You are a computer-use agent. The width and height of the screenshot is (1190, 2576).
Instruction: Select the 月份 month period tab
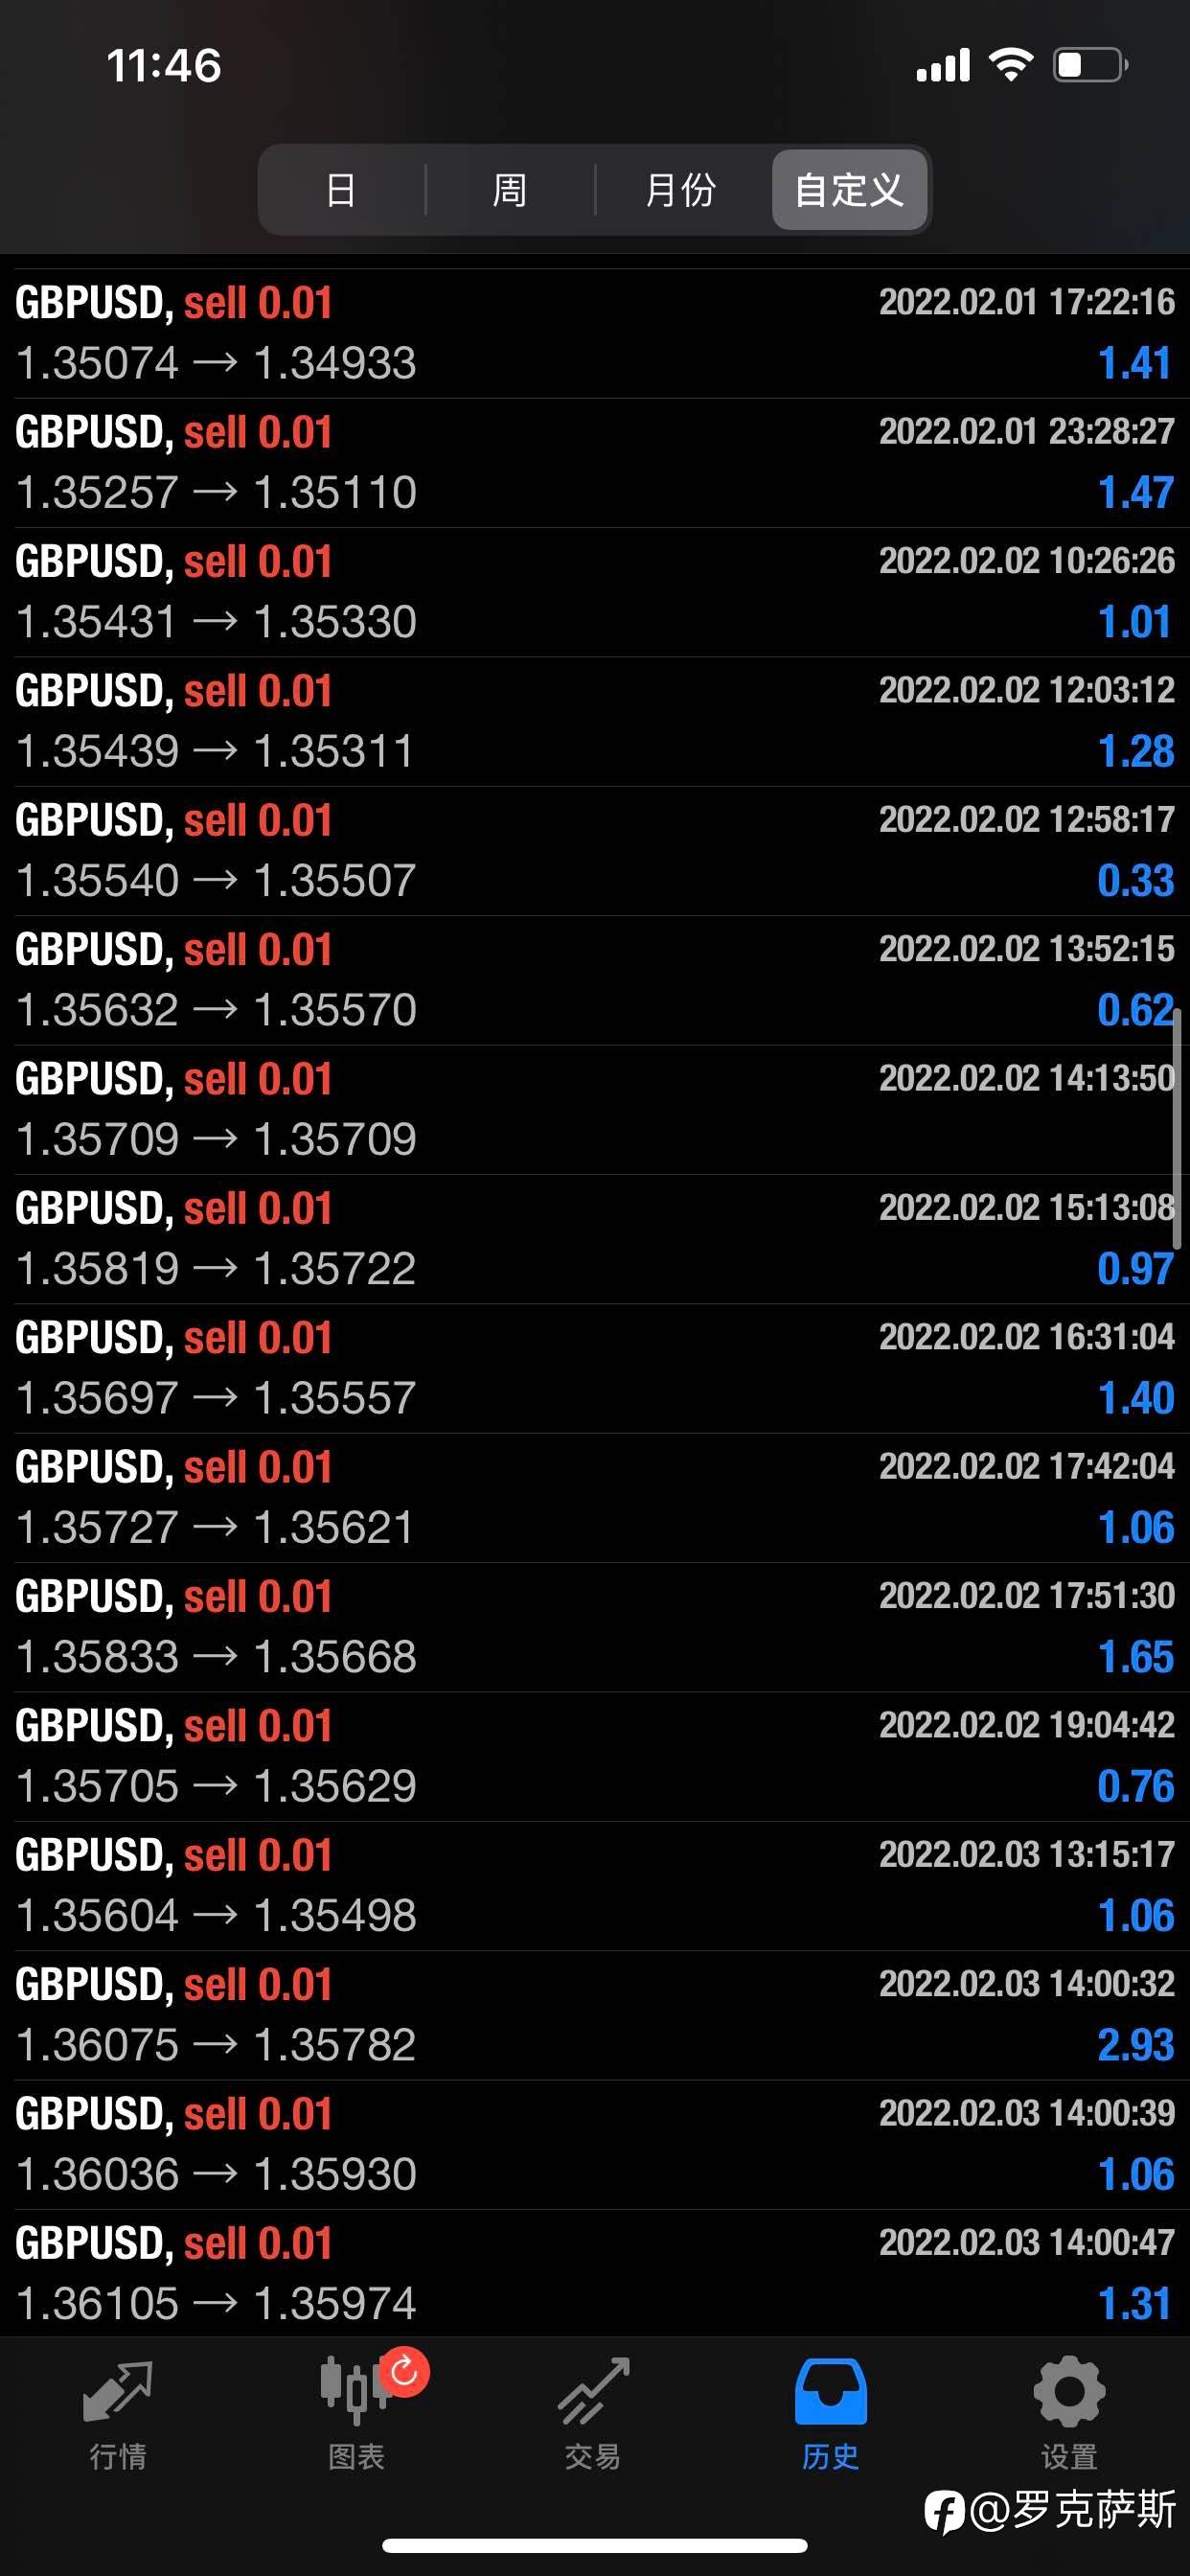coord(680,190)
